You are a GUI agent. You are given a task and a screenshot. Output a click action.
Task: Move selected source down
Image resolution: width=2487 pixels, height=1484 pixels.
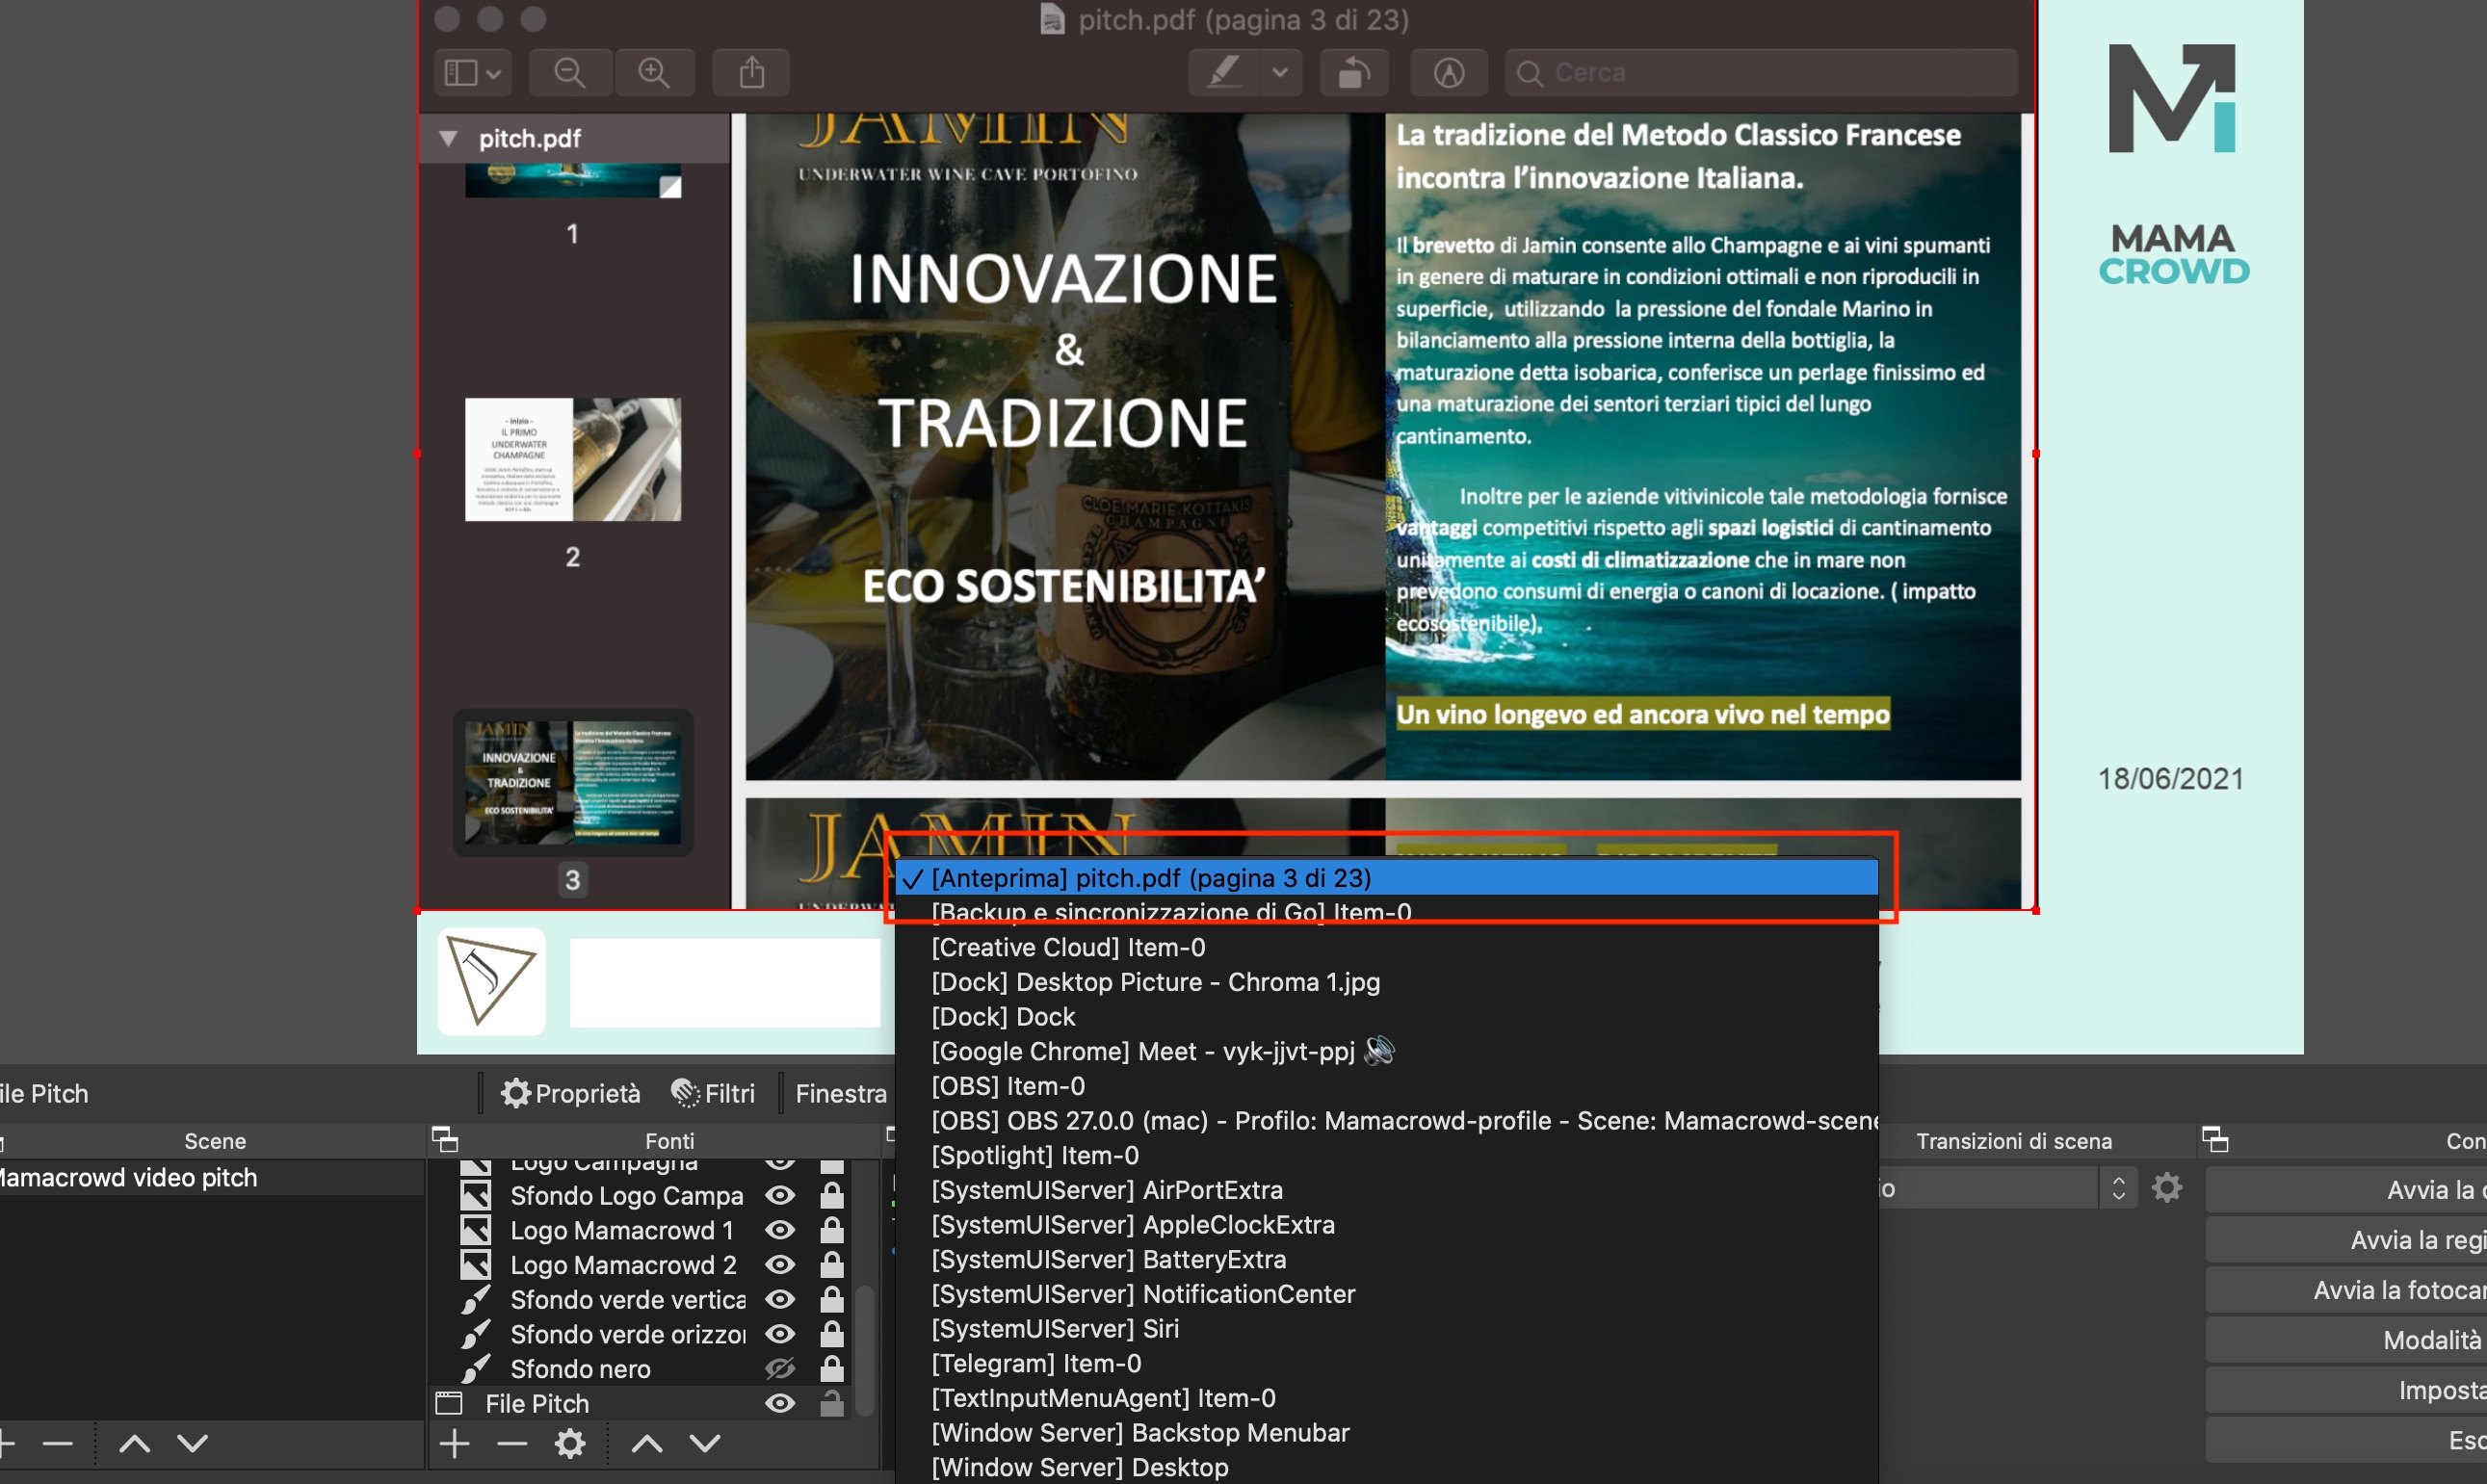pyautogui.click(x=705, y=1443)
